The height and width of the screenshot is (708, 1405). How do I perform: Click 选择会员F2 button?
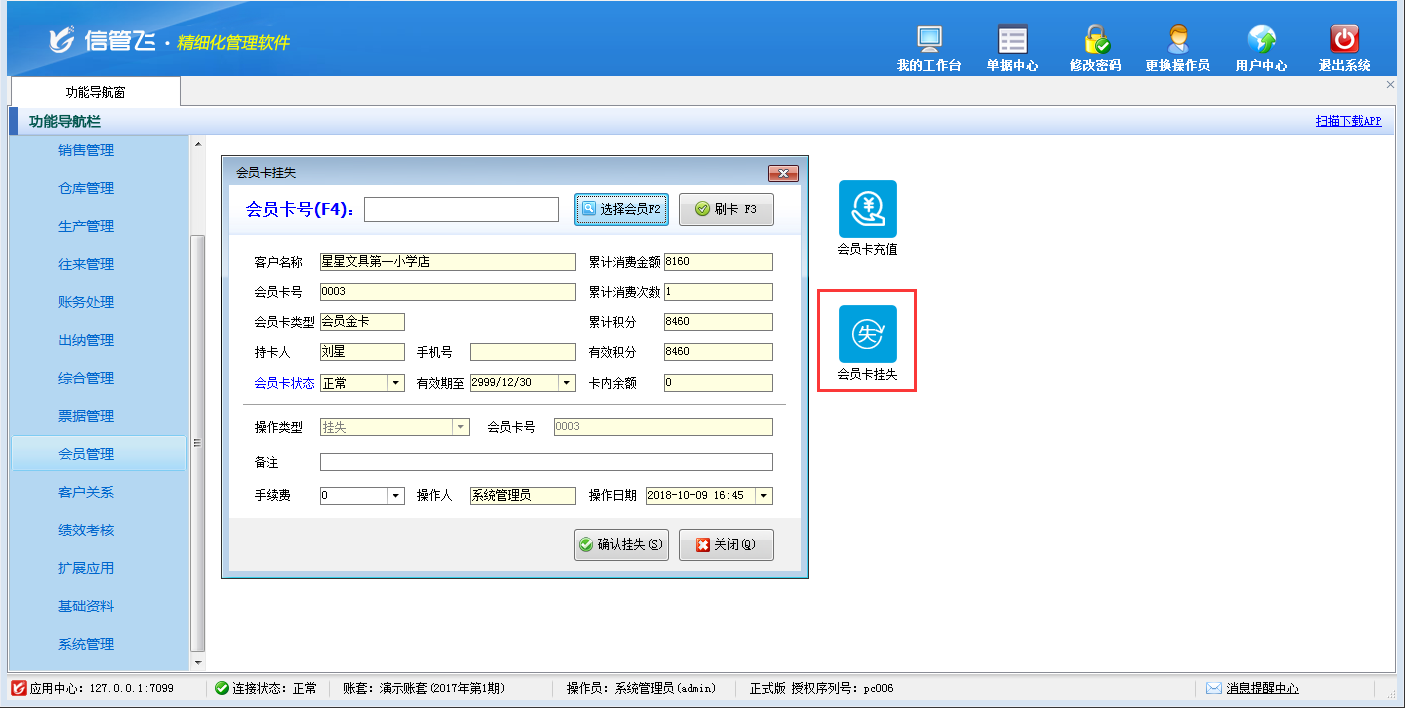click(621, 209)
